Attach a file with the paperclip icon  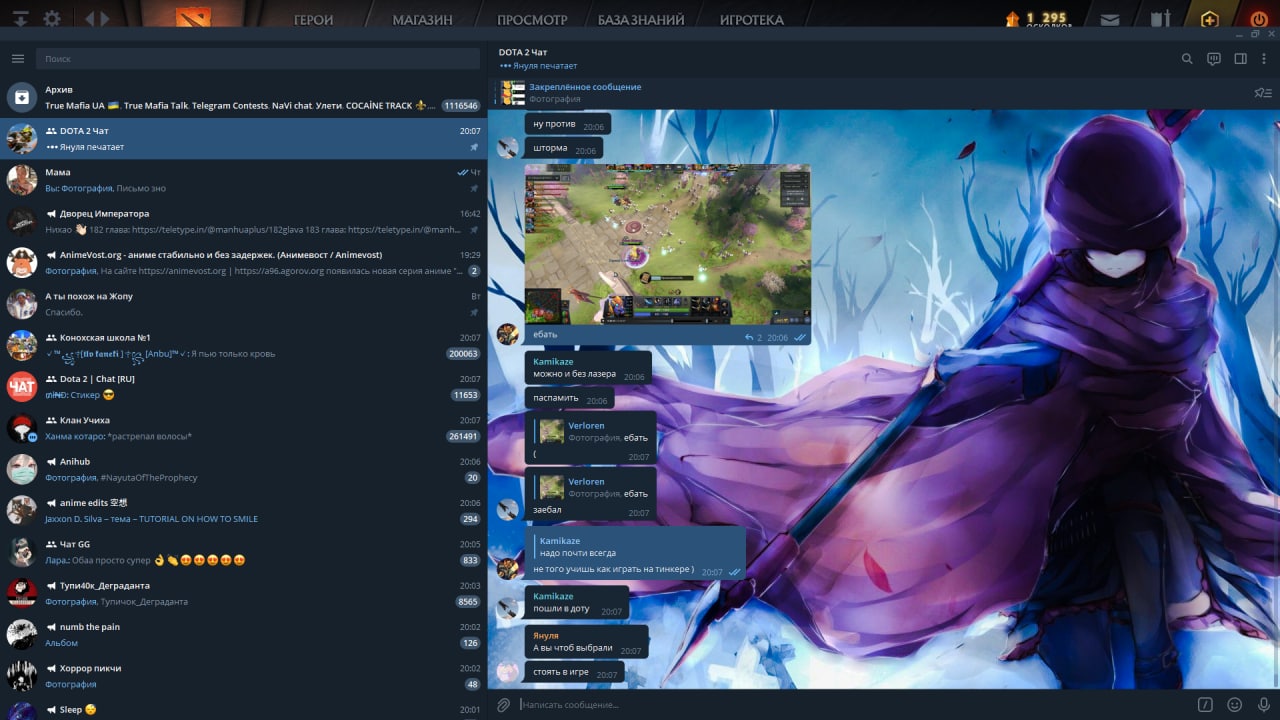pos(504,705)
